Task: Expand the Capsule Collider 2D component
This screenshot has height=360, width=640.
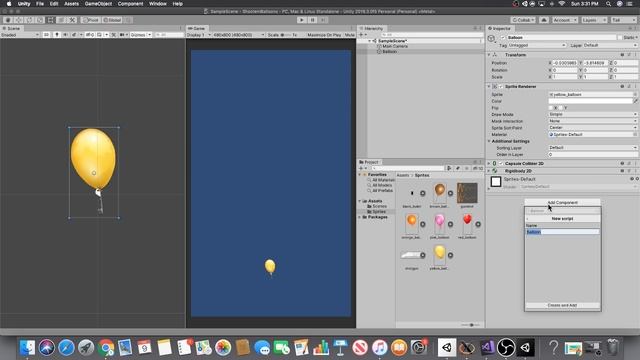Action: (x=489, y=163)
